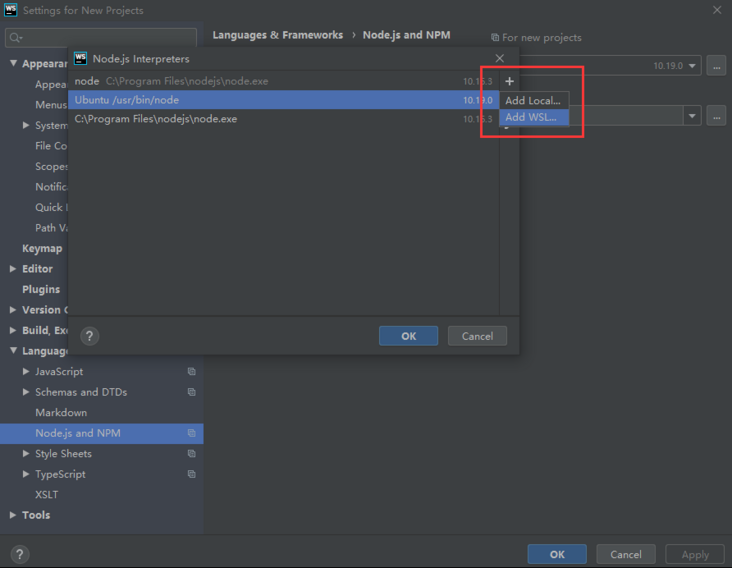Click the project-level copy icon beside JavaScript
The height and width of the screenshot is (568, 732).
coord(191,372)
